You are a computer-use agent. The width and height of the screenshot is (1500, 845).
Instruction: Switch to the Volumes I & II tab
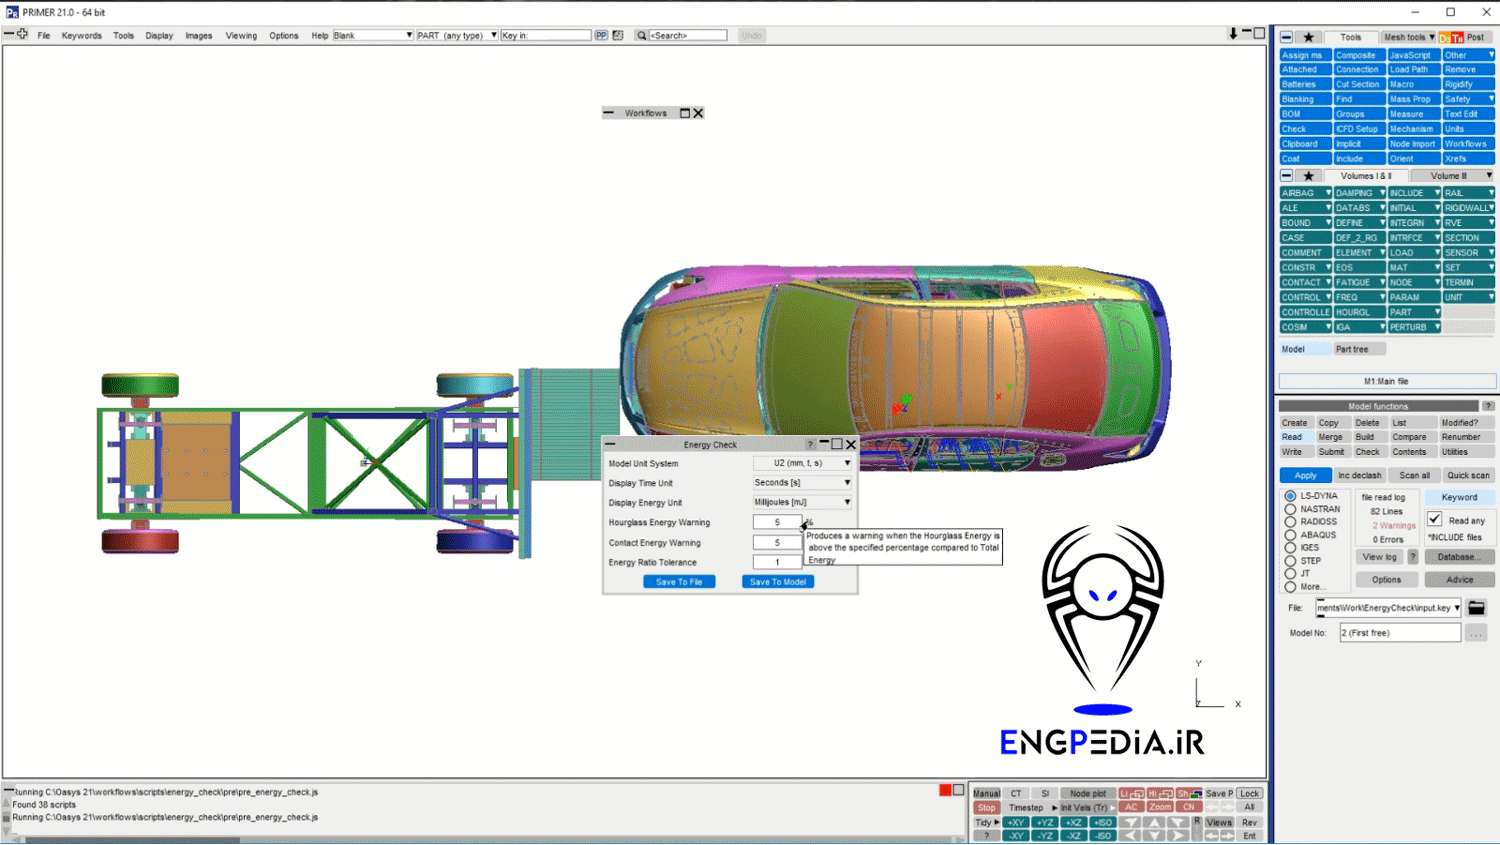pyautogui.click(x=1365, y=176)
